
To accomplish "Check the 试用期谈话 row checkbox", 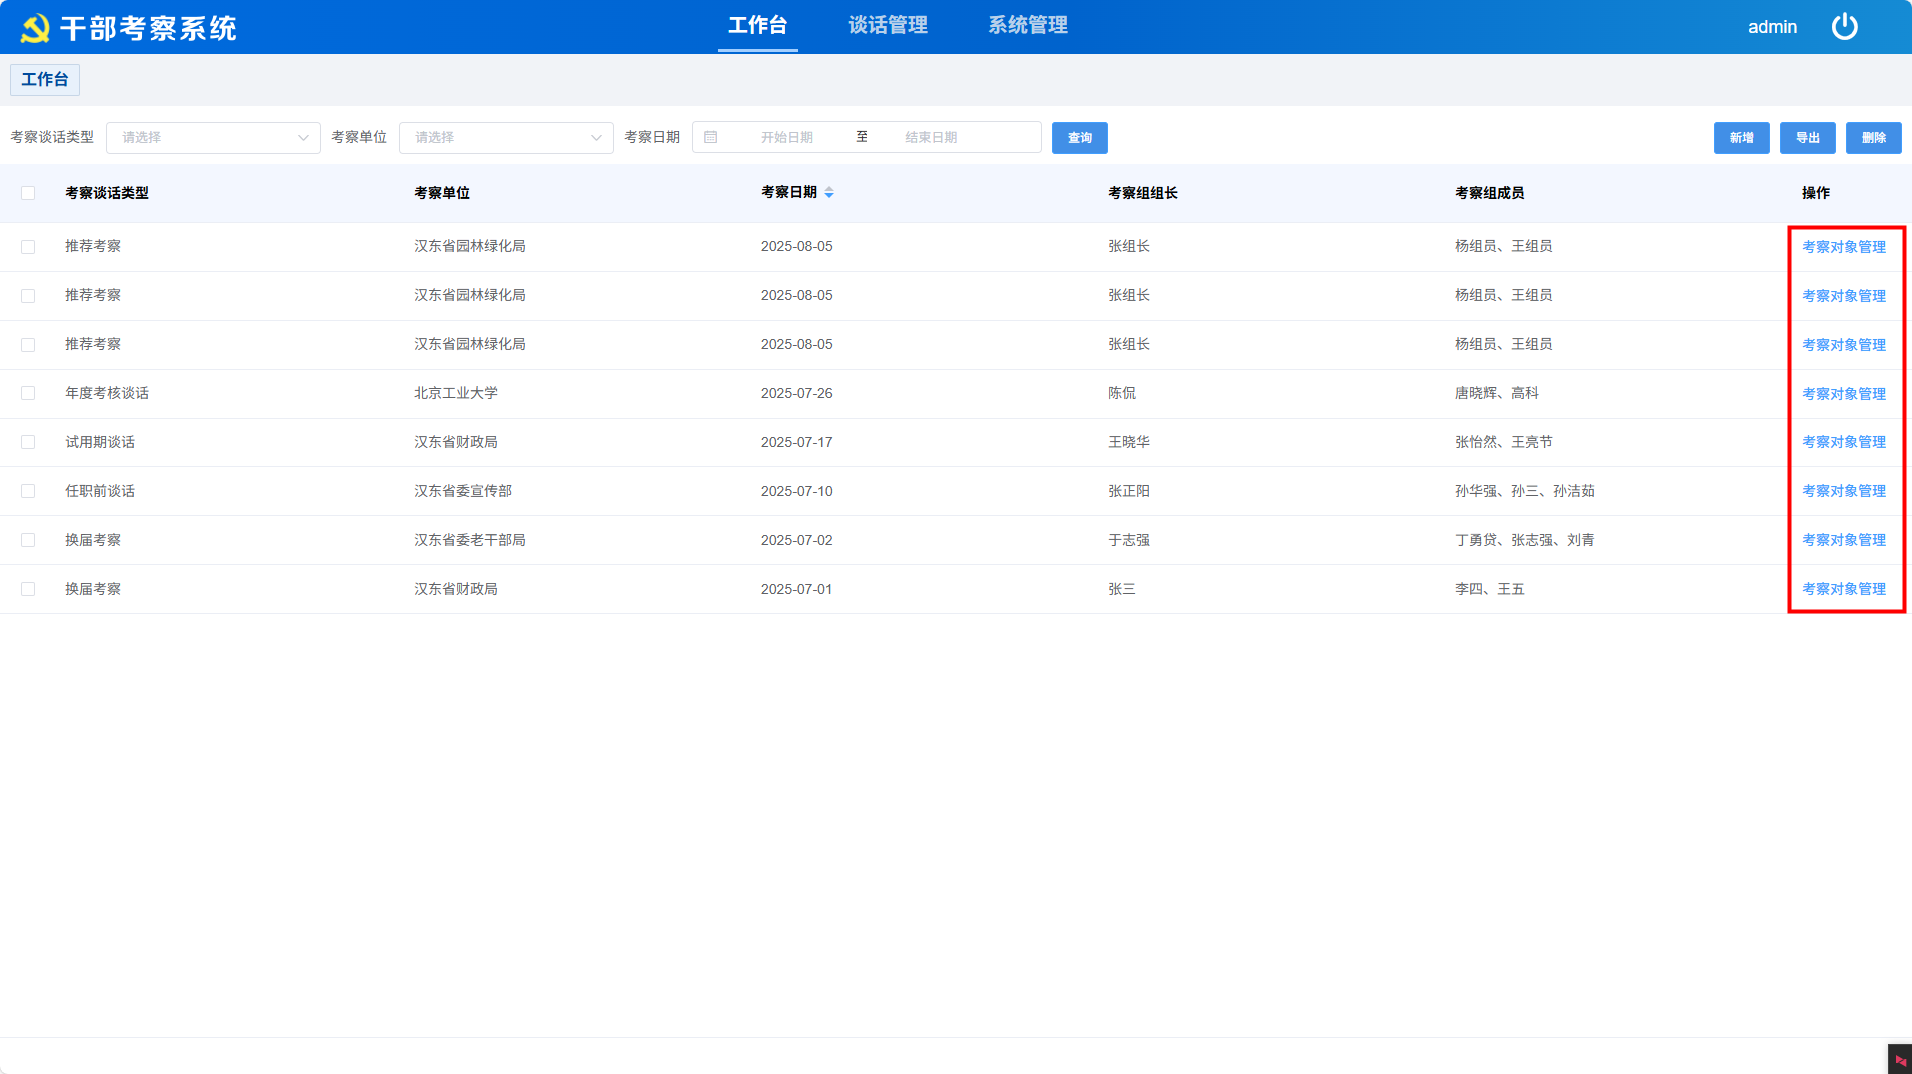I will (28, 442).
